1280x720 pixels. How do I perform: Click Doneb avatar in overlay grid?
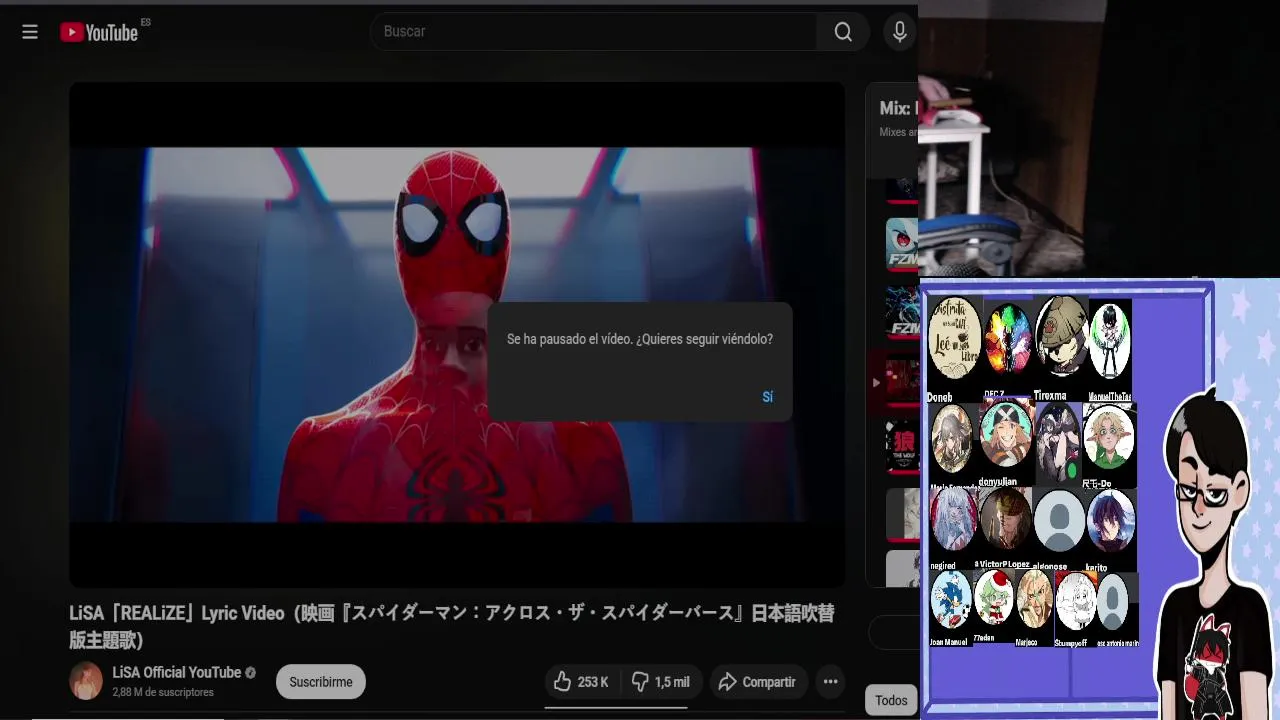pyautogui.click(x=954, y=338)
